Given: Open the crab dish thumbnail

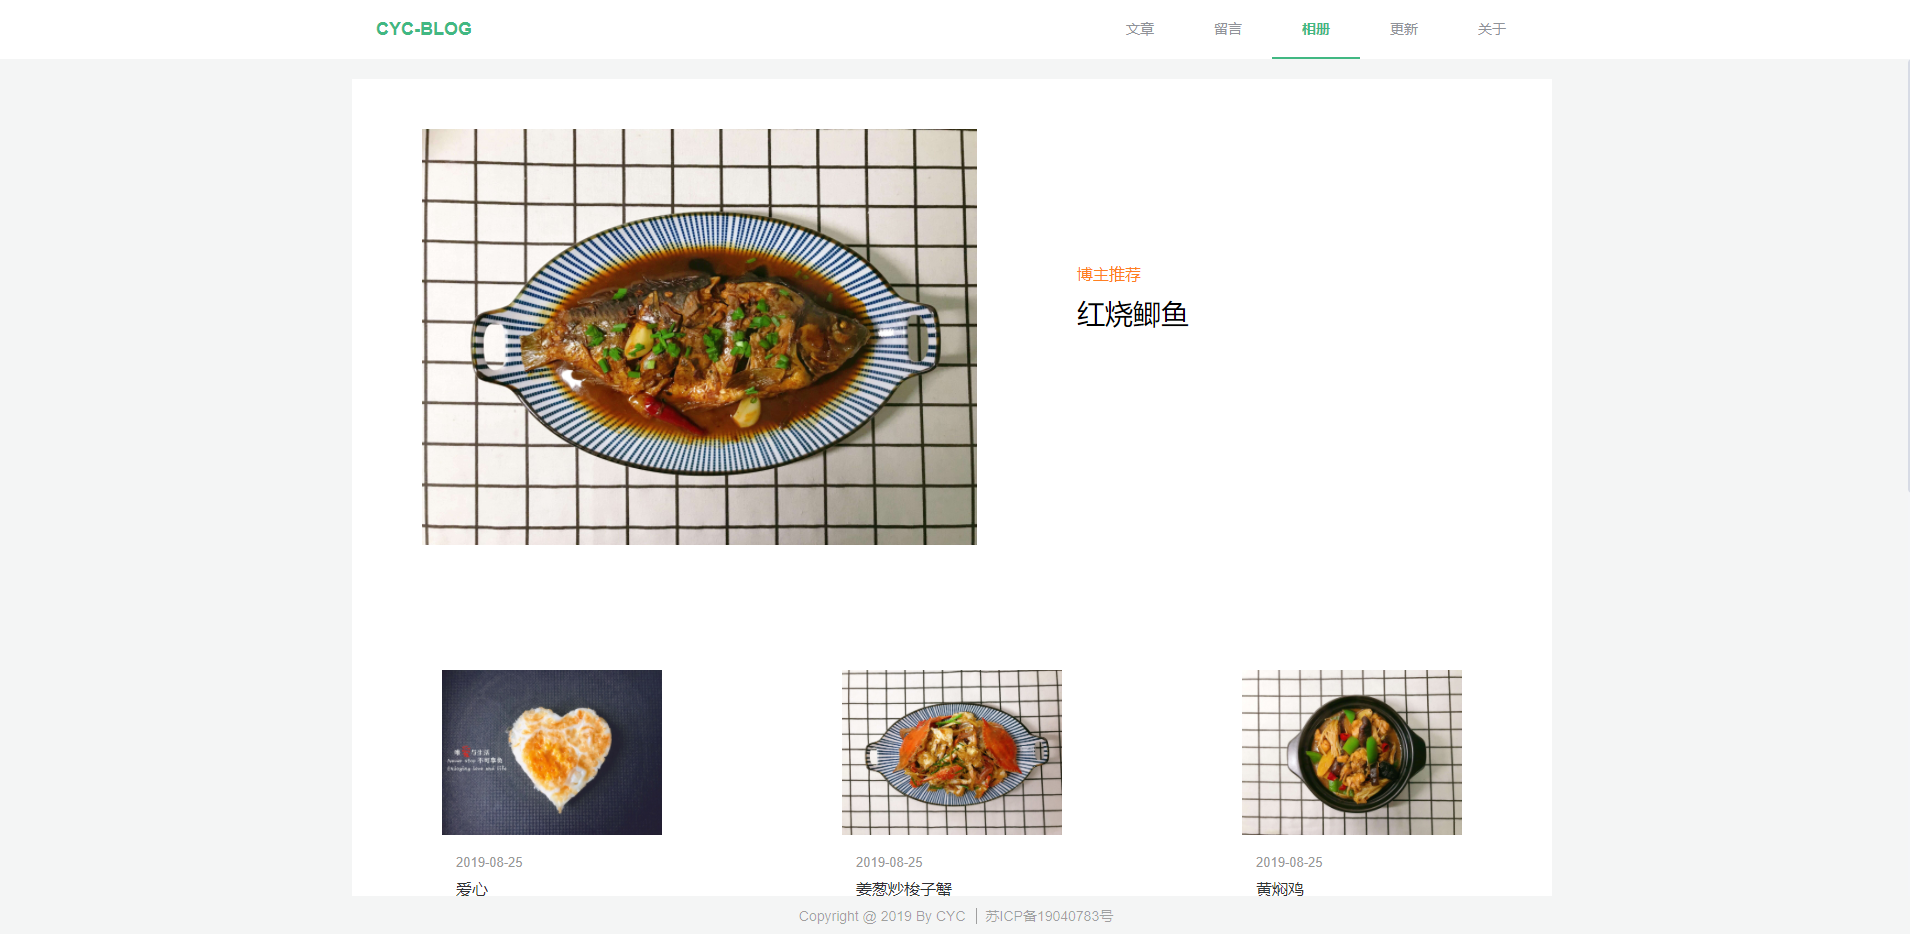Looking at the screenshot, I should point(952,752).
